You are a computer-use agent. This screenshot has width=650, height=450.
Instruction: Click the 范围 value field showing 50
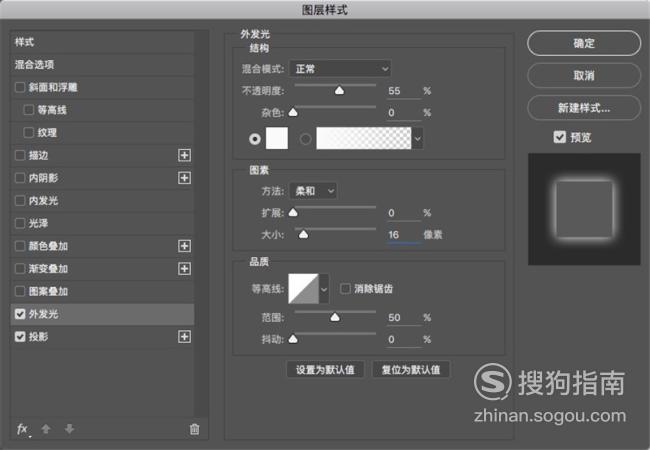(404, 318)
